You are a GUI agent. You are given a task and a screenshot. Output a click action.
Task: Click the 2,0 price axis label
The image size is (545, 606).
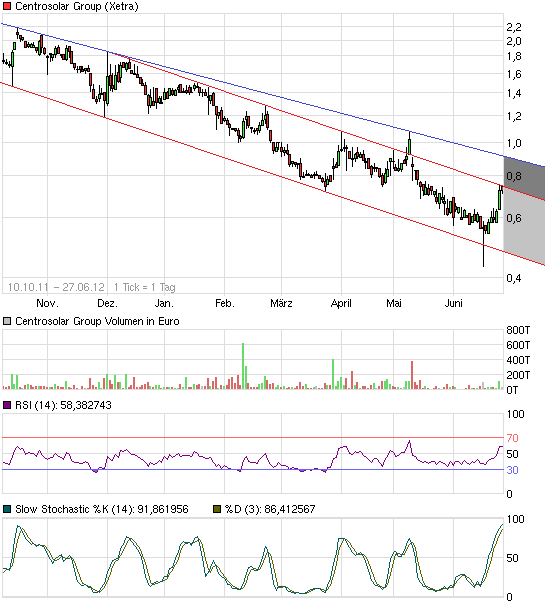(x=514, y=41)
